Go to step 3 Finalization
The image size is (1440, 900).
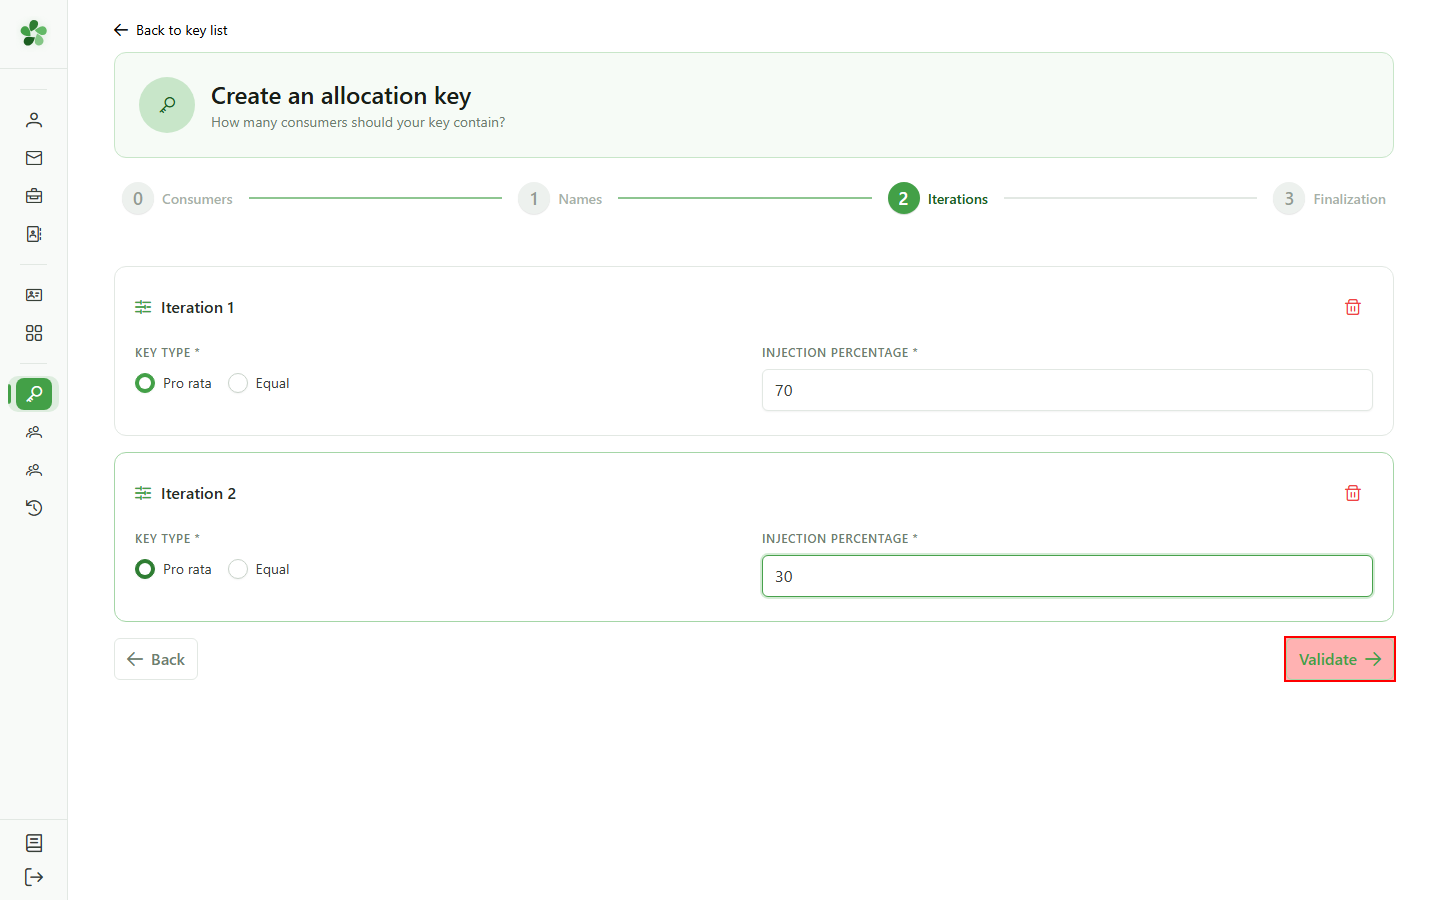click(1330, 199)
